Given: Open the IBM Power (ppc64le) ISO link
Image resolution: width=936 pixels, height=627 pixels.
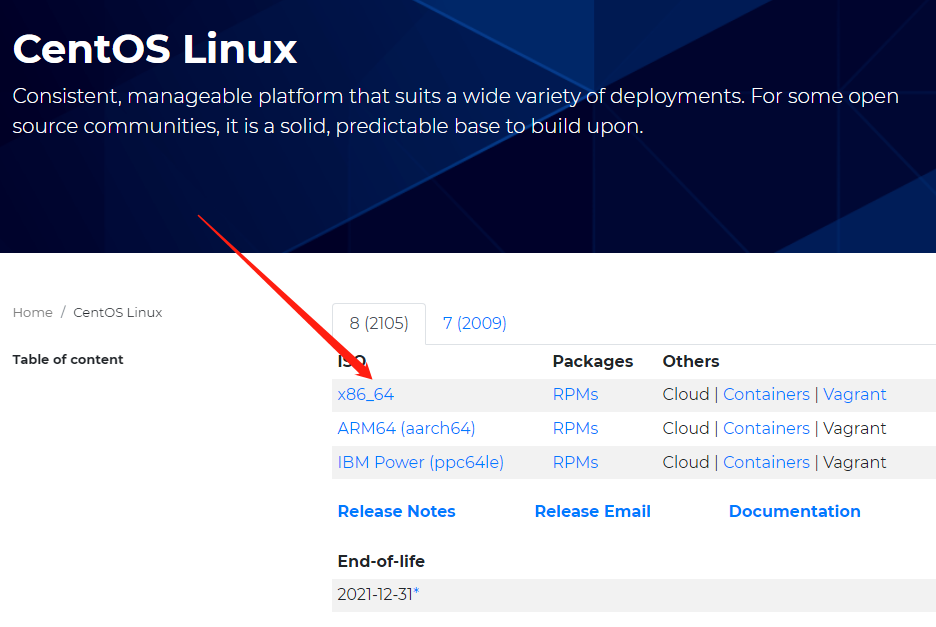Looking at the screenshot, I should coord(420,463).
